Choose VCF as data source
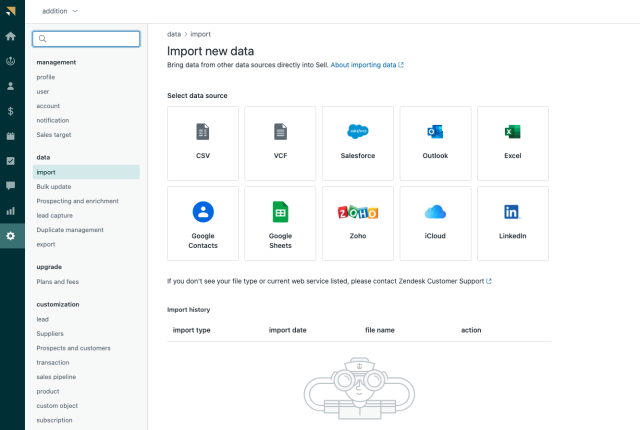Screen dimensions: 640x430 280,143
